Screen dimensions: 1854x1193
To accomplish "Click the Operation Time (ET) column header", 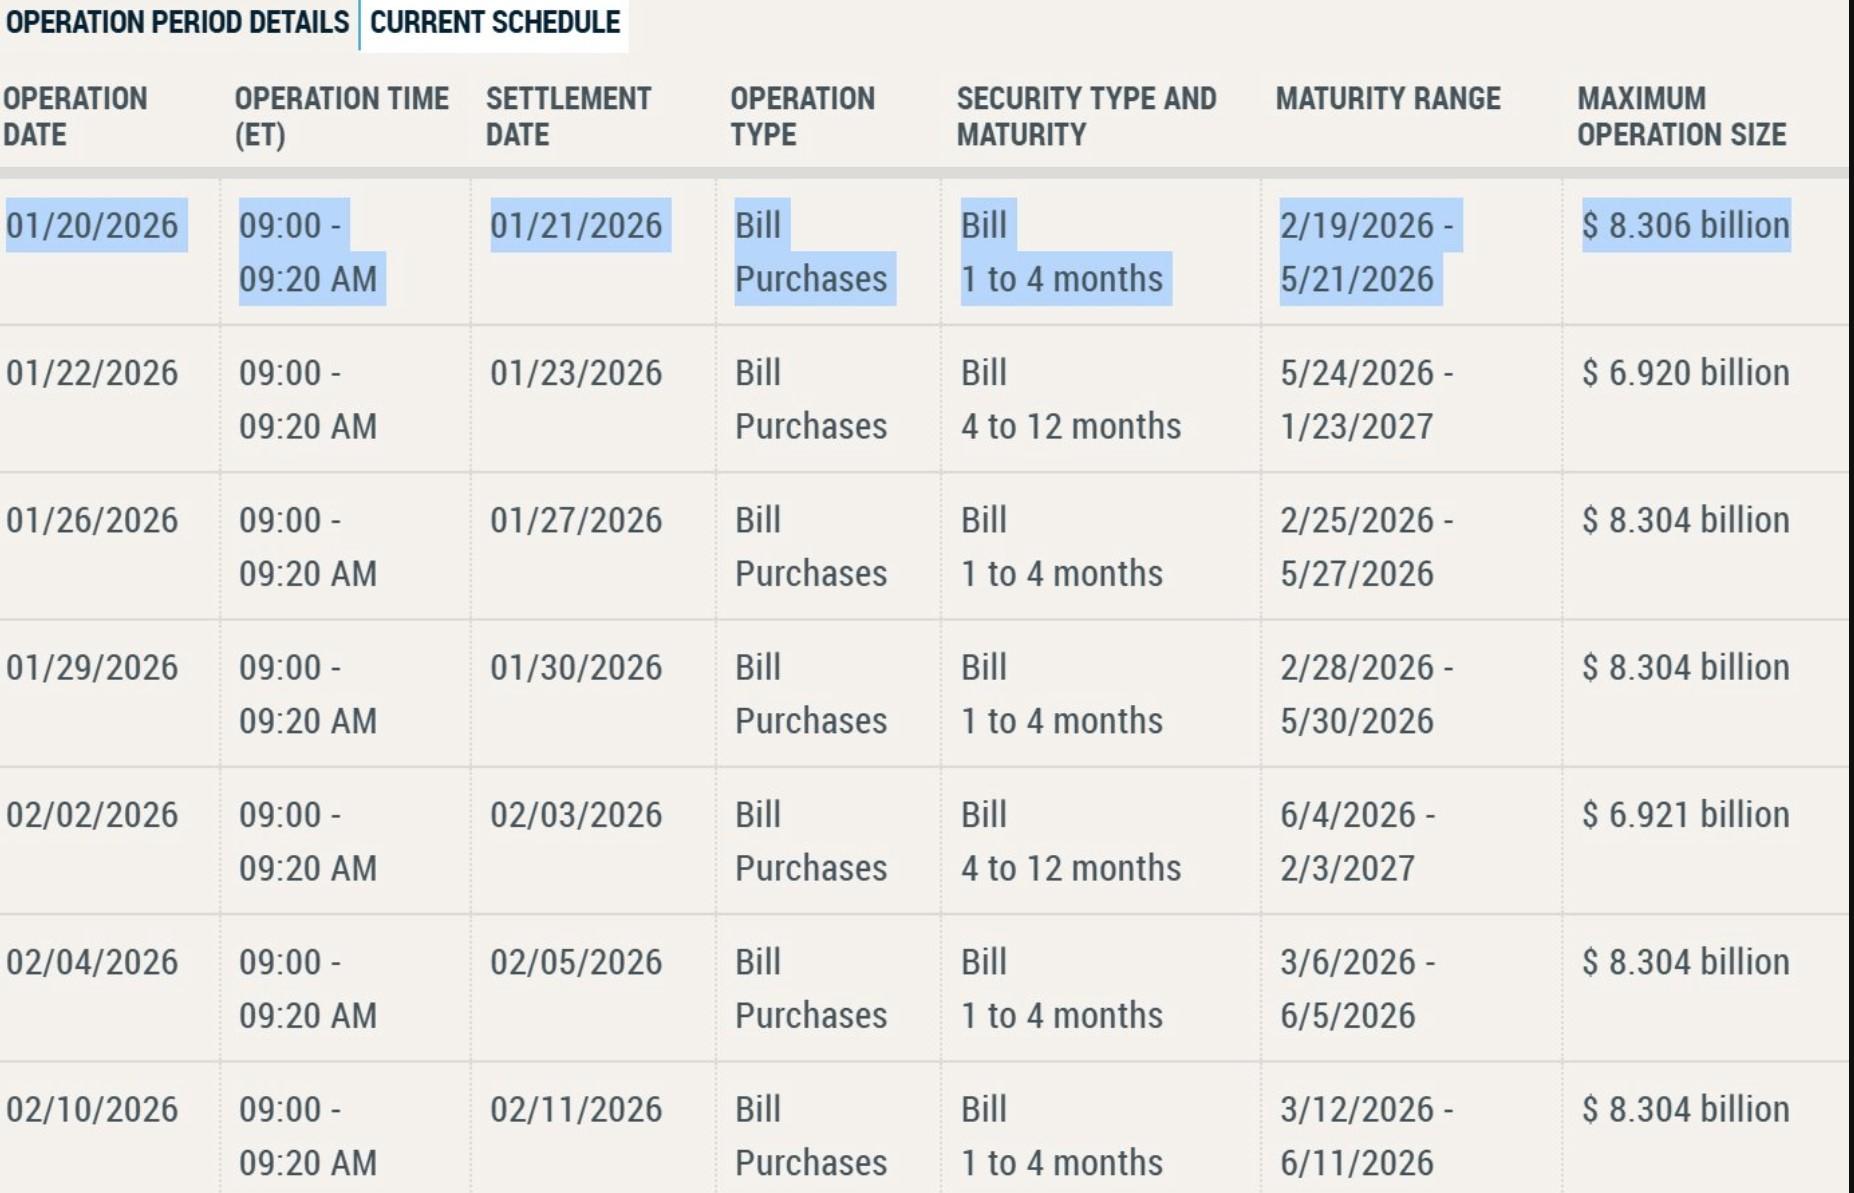I will point(341,116).
